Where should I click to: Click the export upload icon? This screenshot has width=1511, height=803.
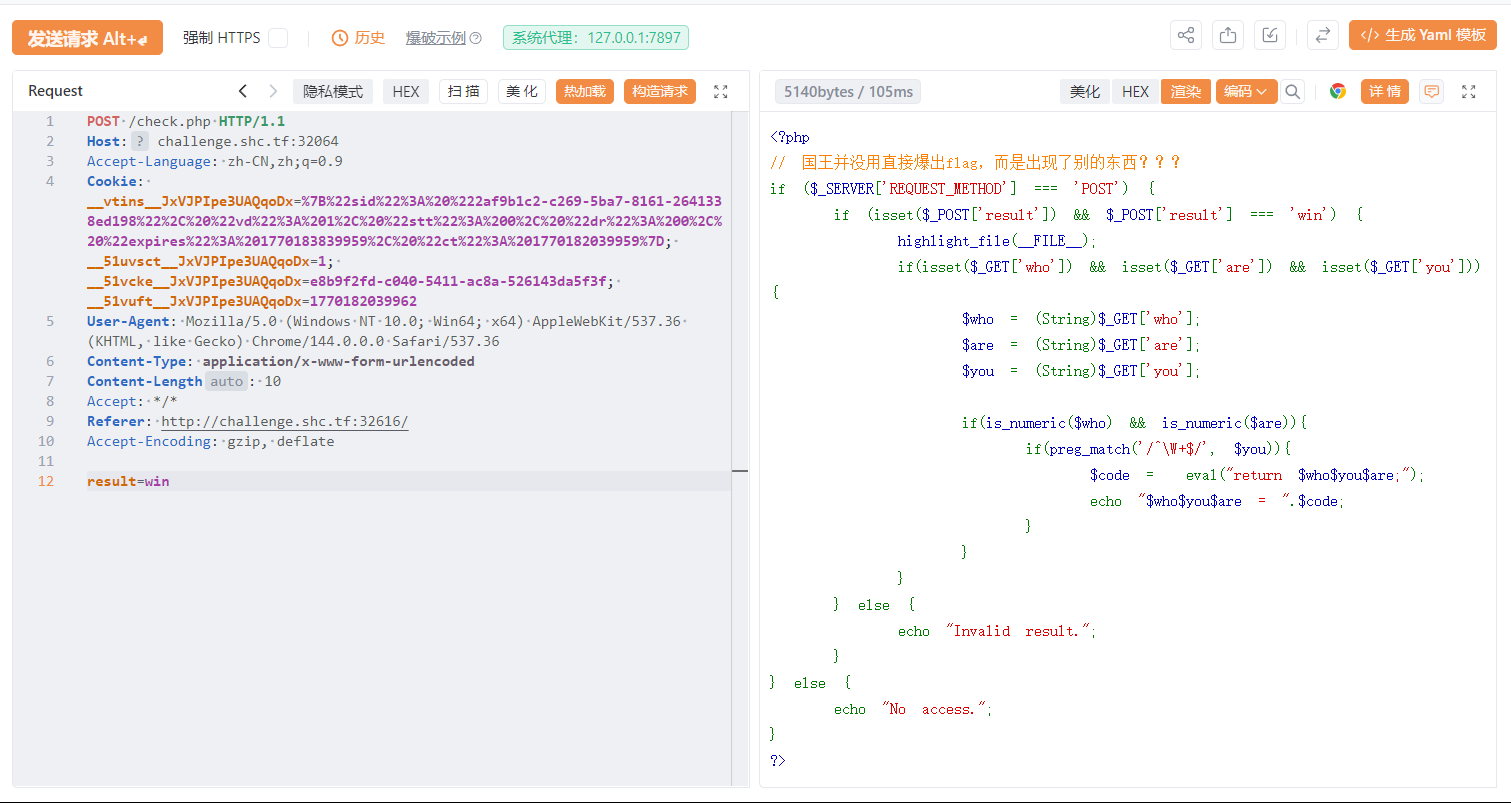(x=1227, y=35)
